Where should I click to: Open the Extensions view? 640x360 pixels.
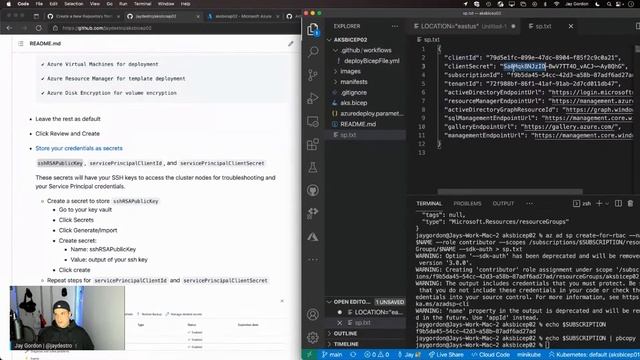313,144
